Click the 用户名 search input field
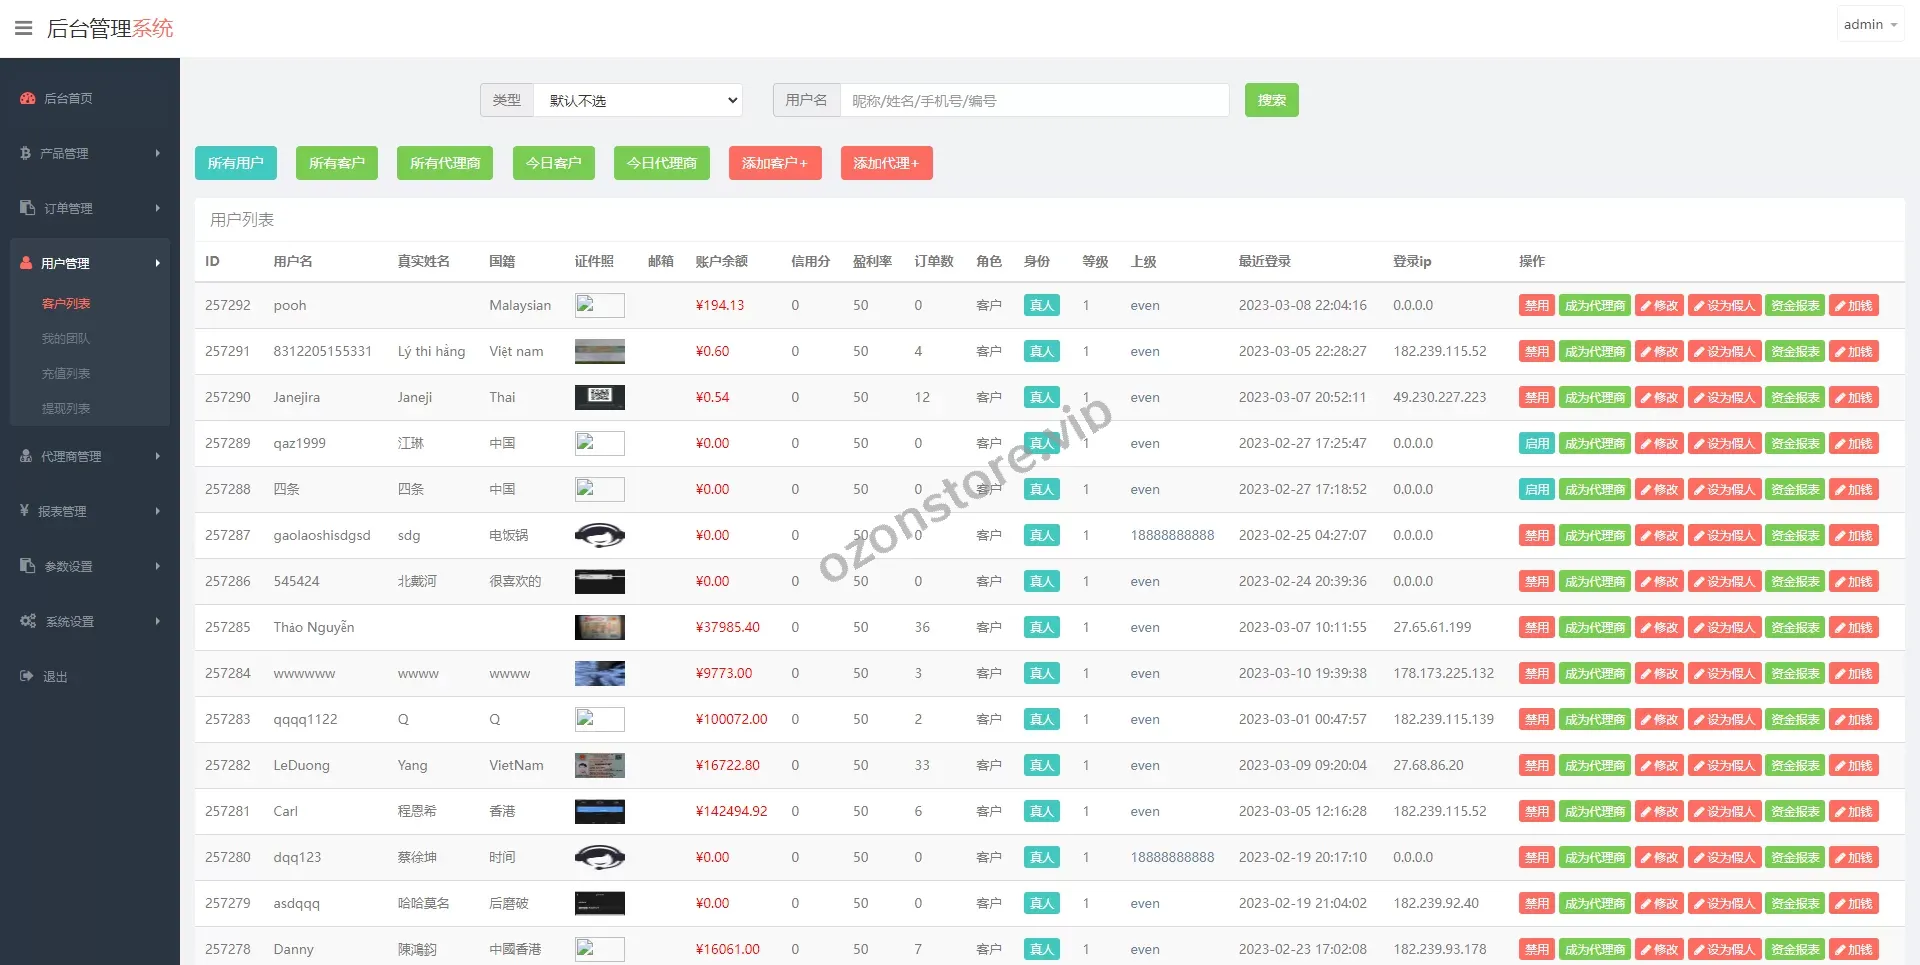The height and width of the screenshot is (965, 1920). pos(1033,100)
